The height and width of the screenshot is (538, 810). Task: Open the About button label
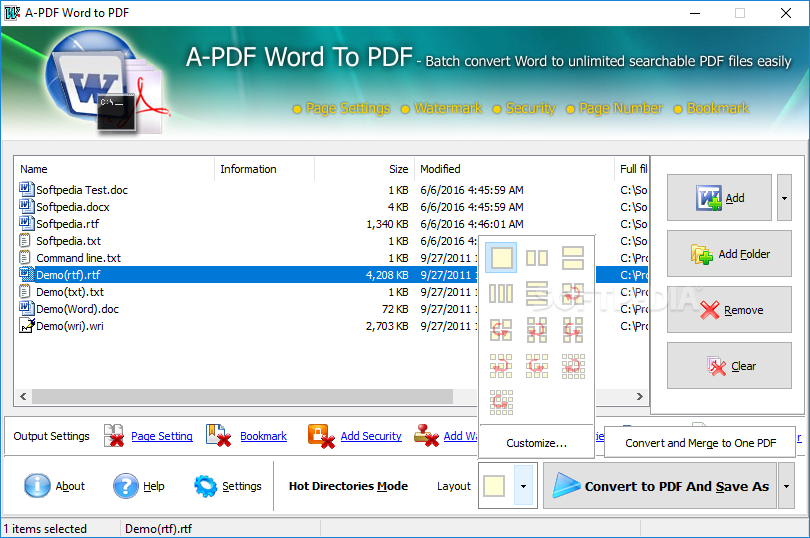click(x=70, y=486)
